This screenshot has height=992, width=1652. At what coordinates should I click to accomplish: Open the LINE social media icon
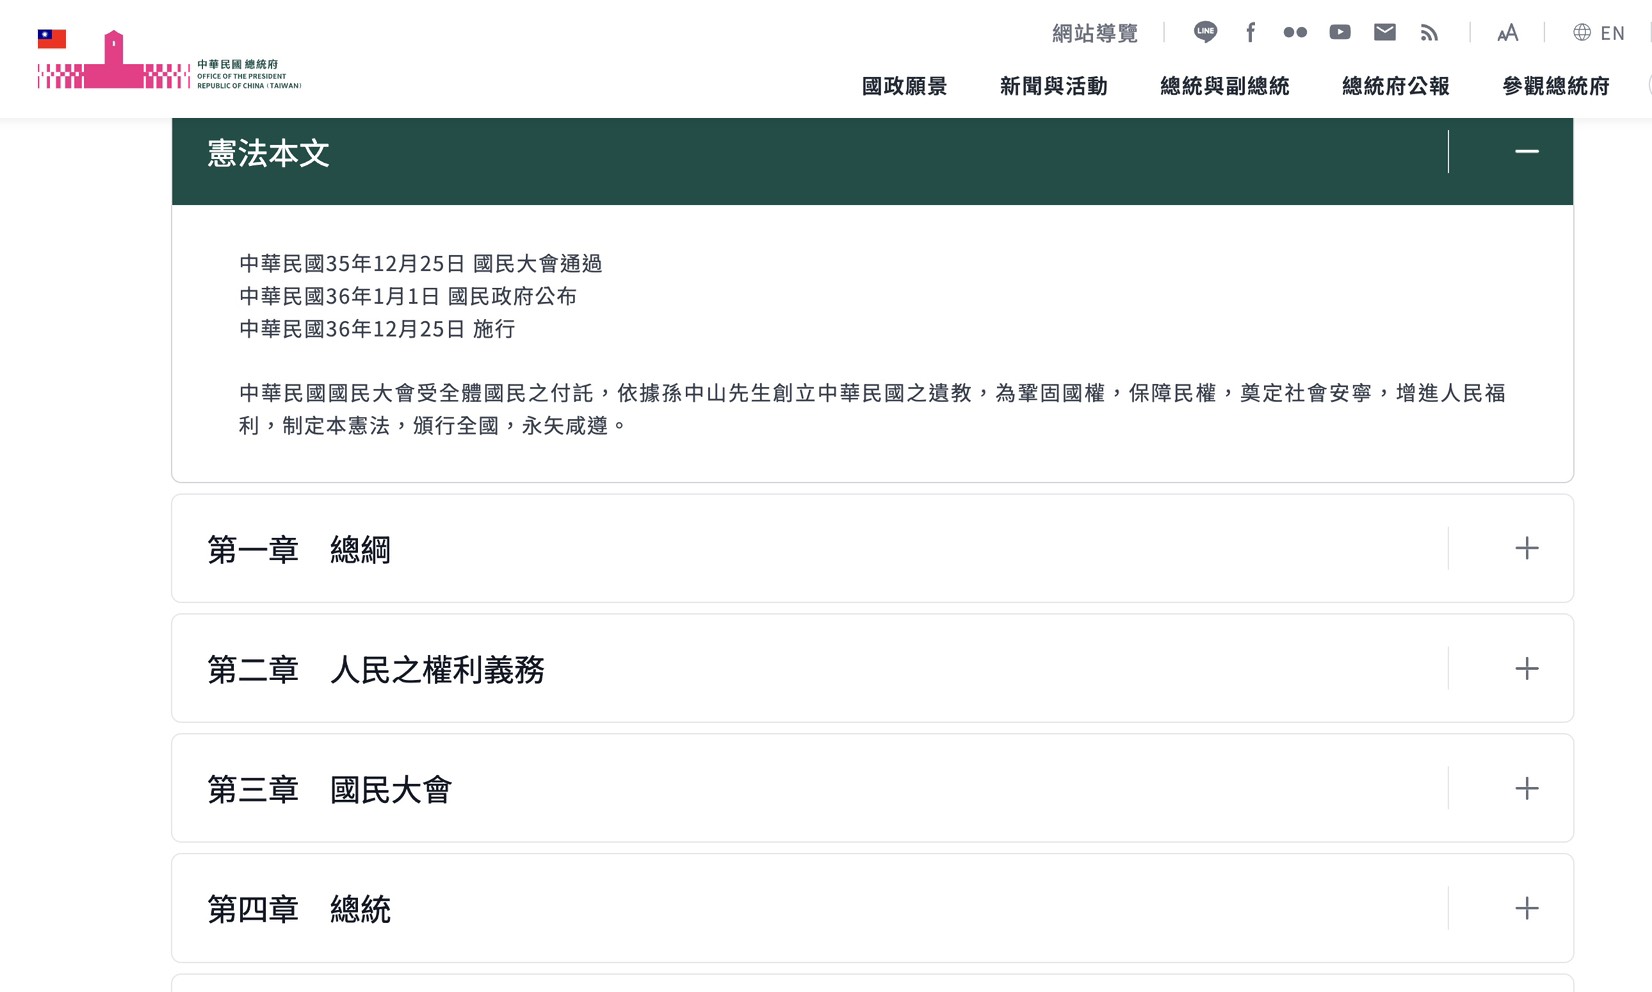(x=1205, y=32)
